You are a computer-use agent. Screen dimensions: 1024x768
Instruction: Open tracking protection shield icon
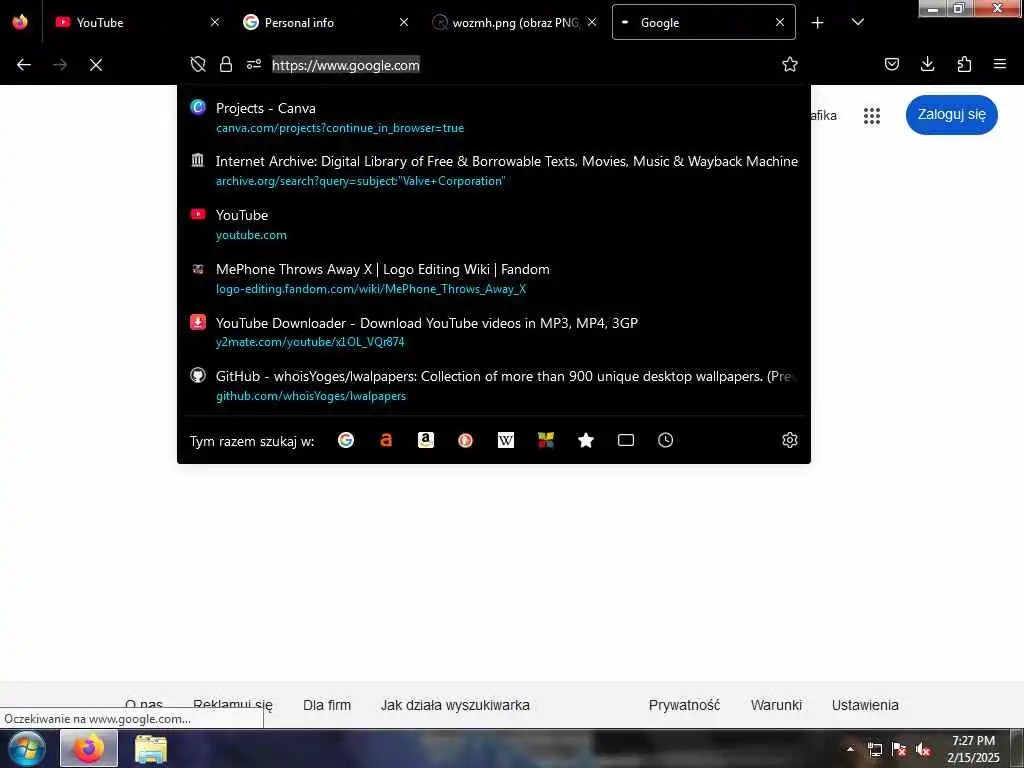click(x=198, y=64)
